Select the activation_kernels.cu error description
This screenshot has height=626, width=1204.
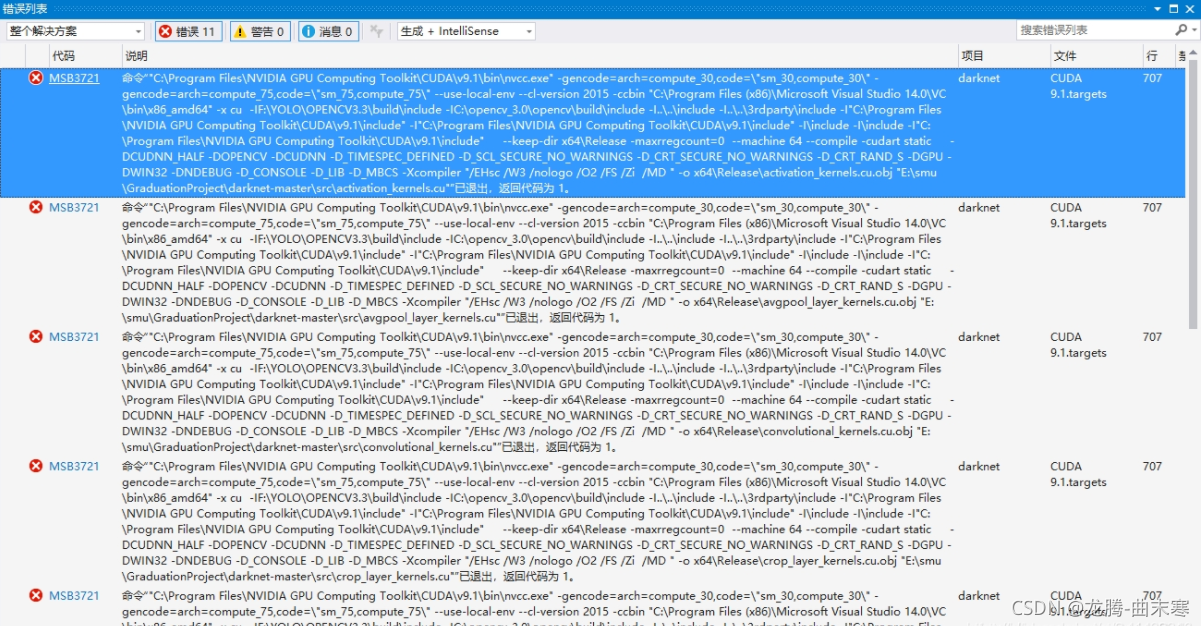pos(537,133)
